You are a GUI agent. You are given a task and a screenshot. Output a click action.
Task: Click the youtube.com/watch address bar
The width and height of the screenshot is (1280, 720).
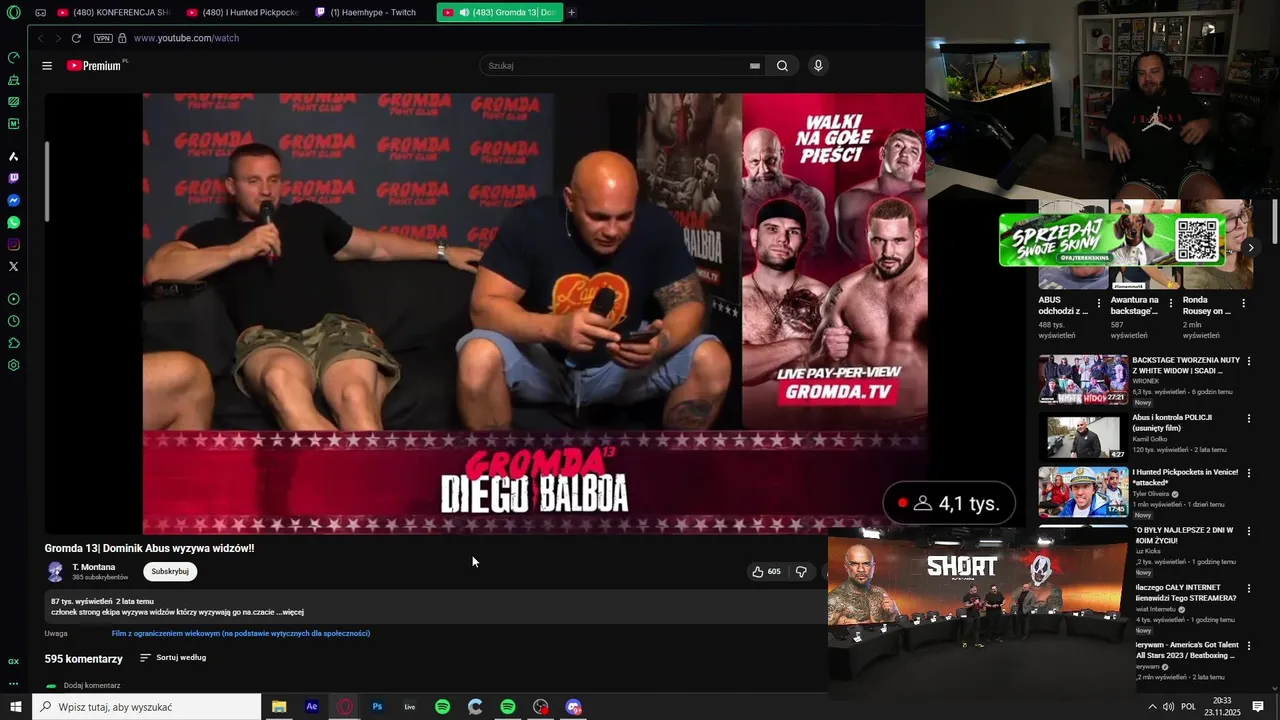(x=186, y=38)
